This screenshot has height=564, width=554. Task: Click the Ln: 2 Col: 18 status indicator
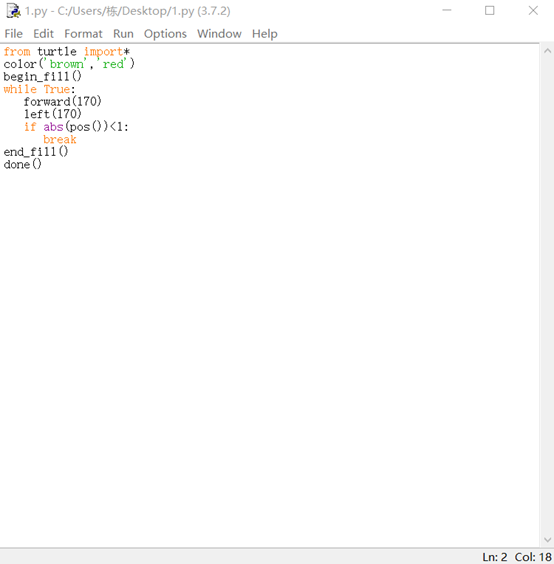coord(517,557)
